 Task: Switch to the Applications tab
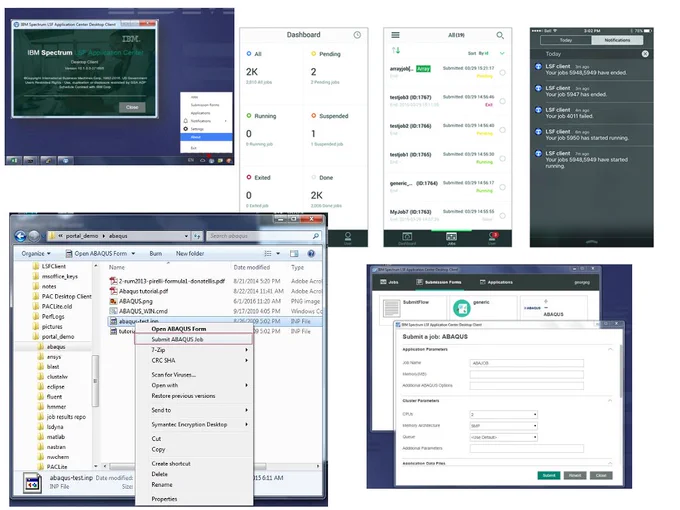pos(496,282)
